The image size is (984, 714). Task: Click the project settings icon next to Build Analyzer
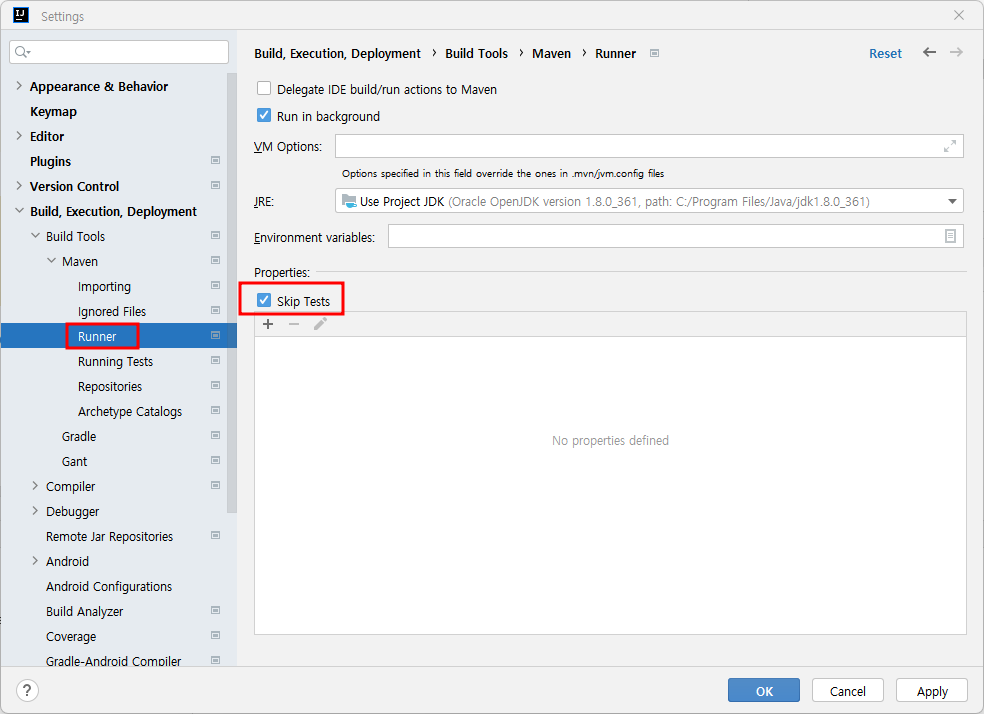(215, 610)
